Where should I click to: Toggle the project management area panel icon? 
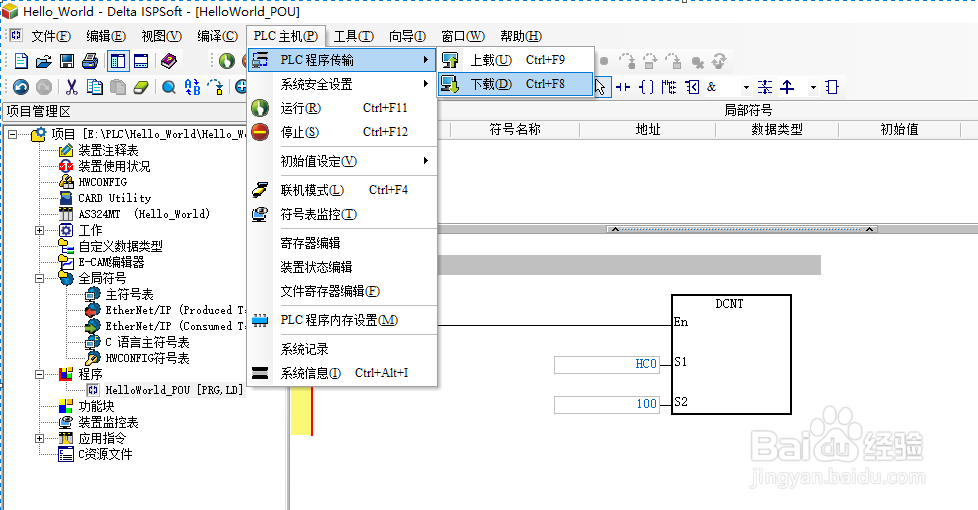117,60
